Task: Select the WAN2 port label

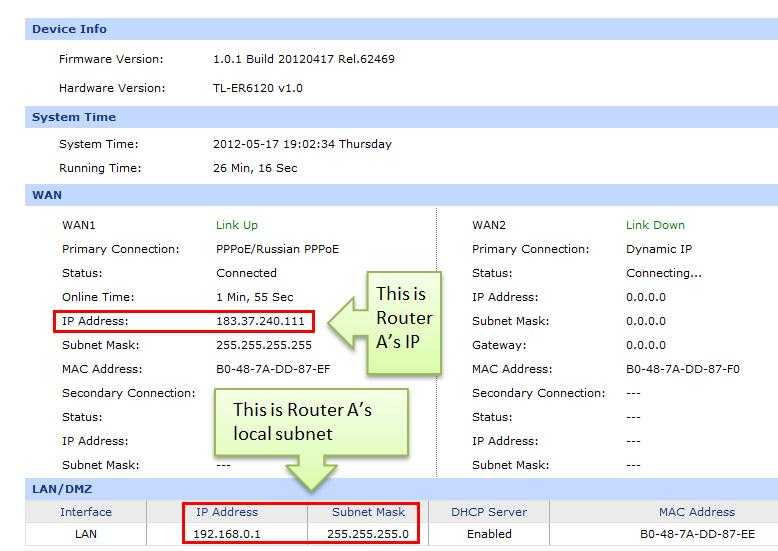Action: (x=489, y=225)
